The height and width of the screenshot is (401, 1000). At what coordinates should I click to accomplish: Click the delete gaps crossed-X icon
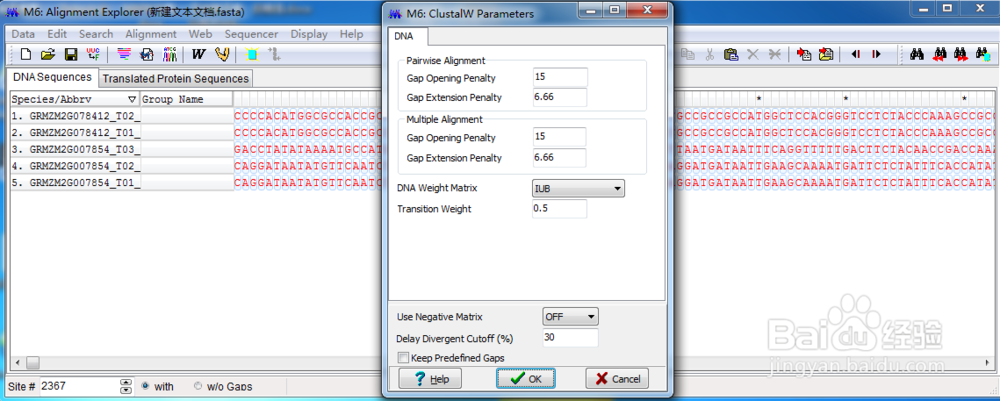pyautogui.click(x=774, y=55)
